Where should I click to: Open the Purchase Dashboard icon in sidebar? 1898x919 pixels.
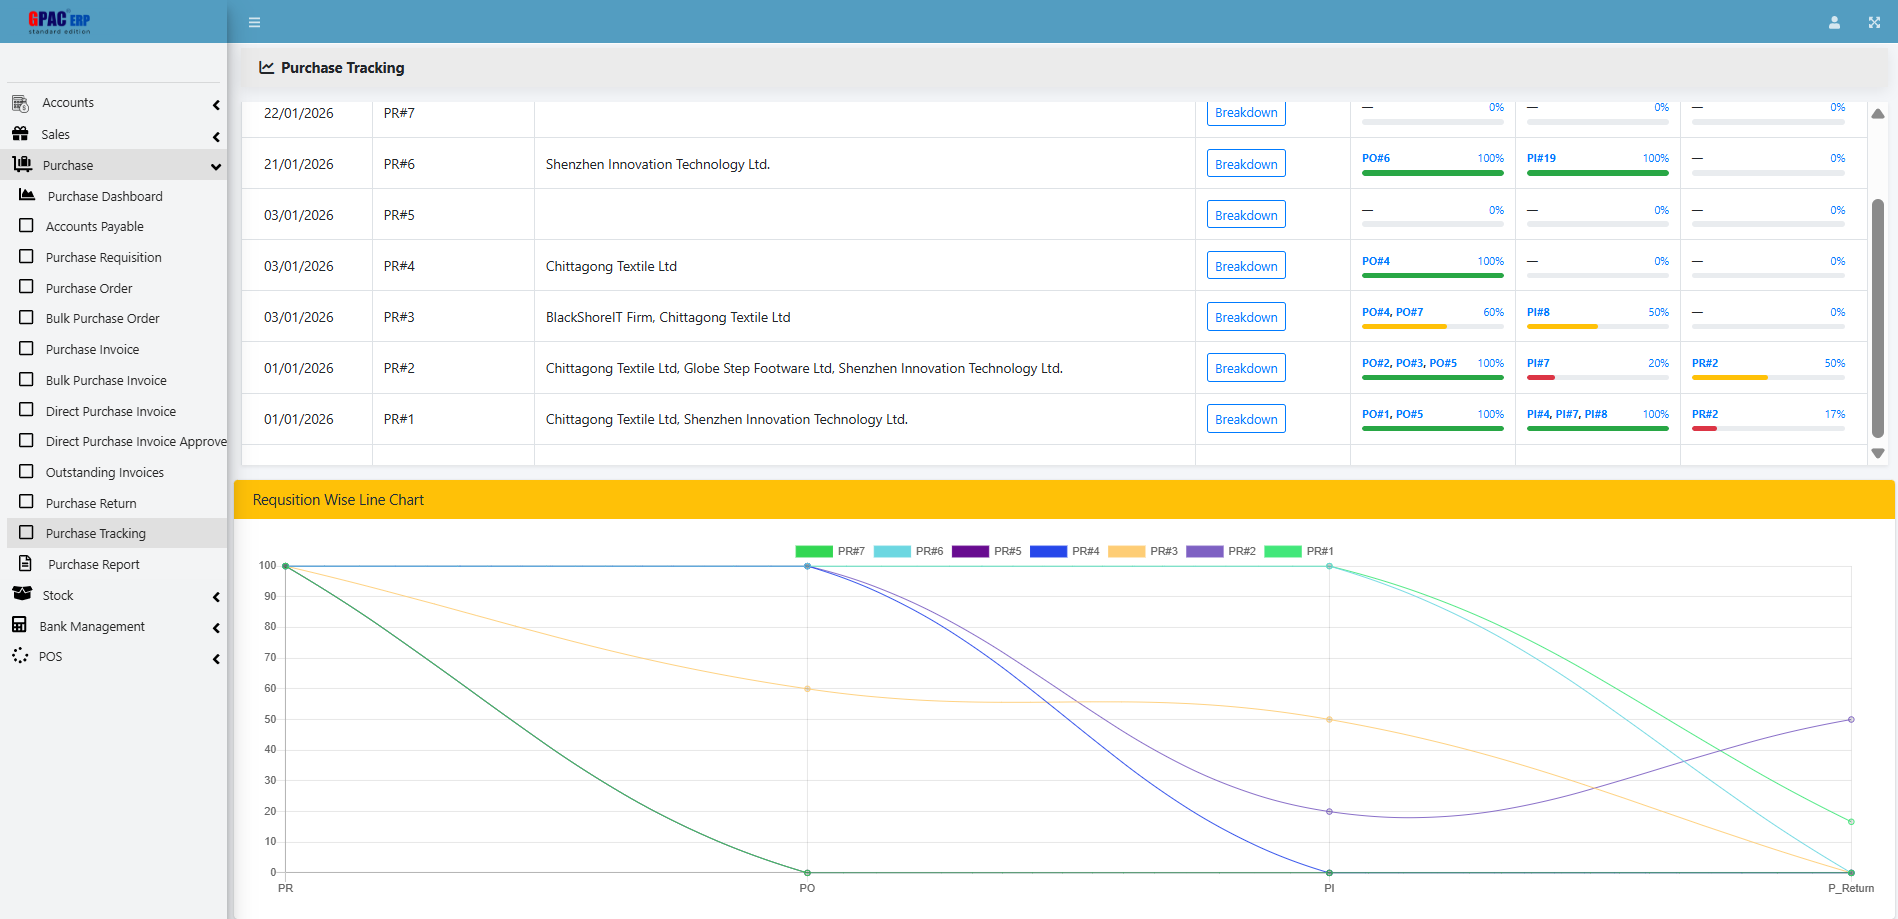pyautogui.click(x=25, y=196)
